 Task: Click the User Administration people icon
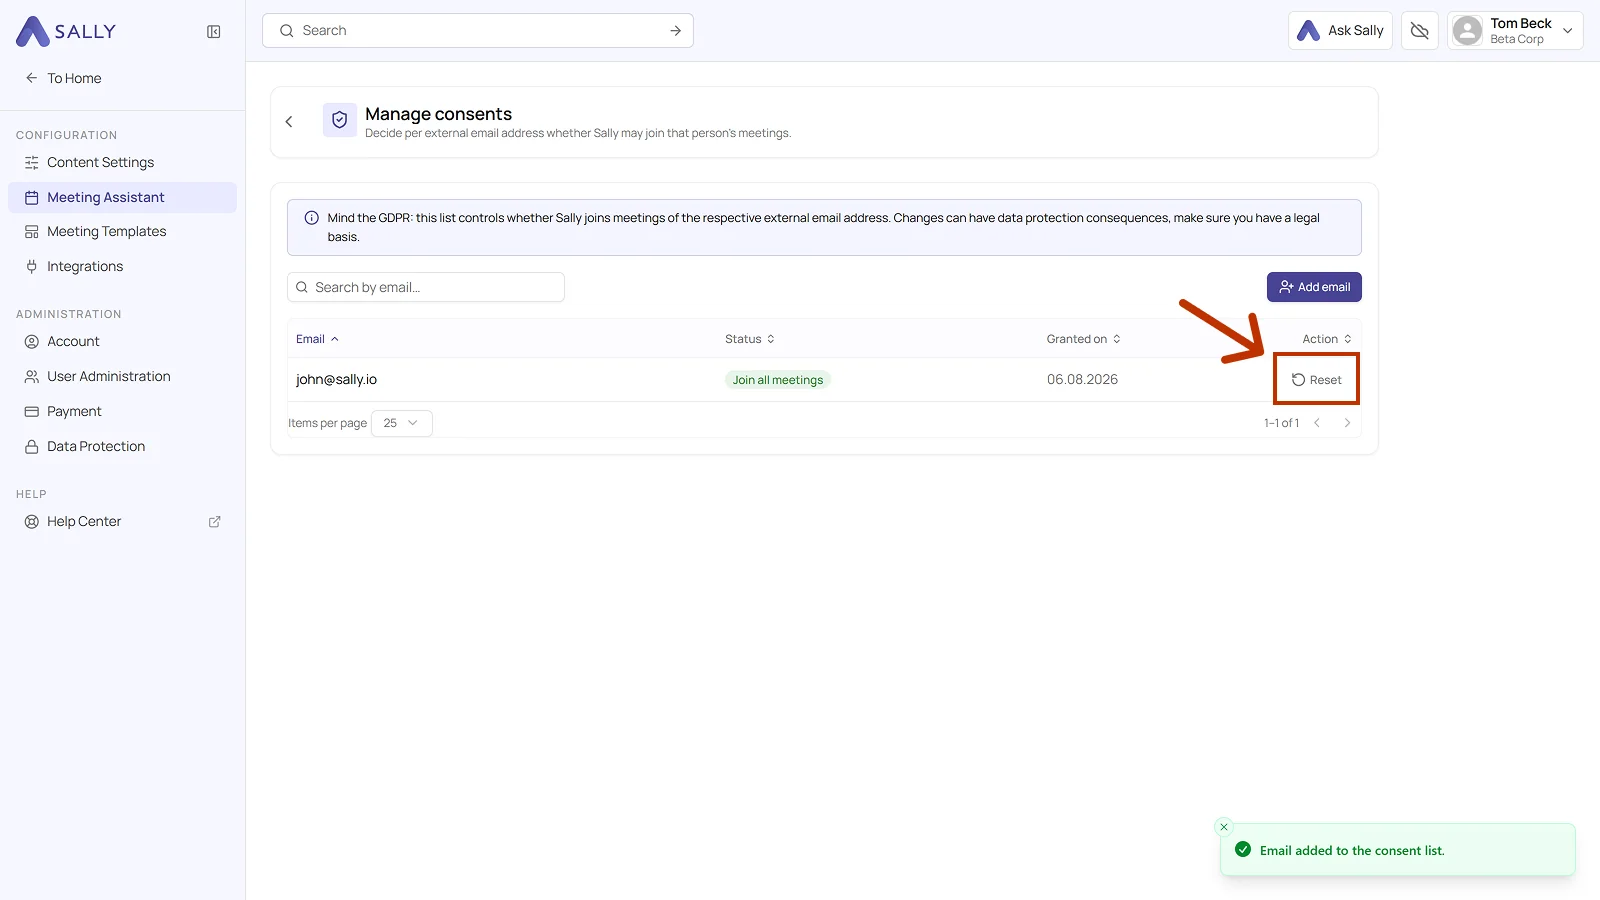32,376
